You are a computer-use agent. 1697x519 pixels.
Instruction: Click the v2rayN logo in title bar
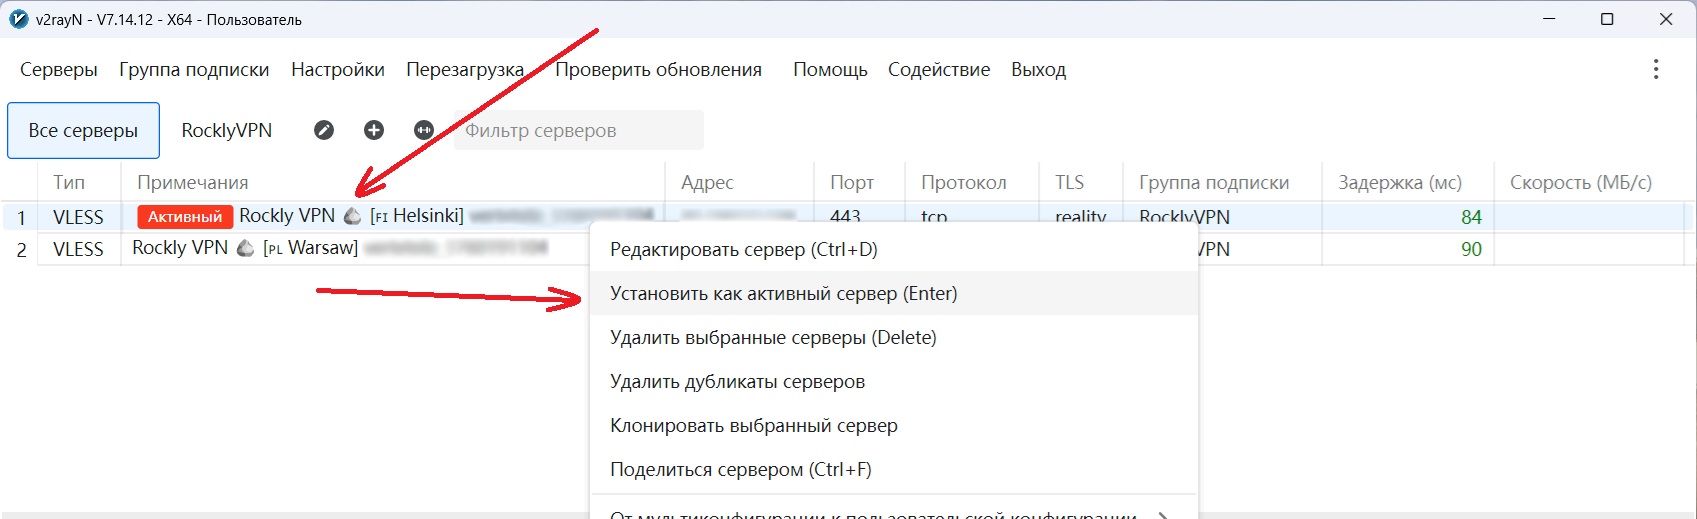click(x=18, y=19)
